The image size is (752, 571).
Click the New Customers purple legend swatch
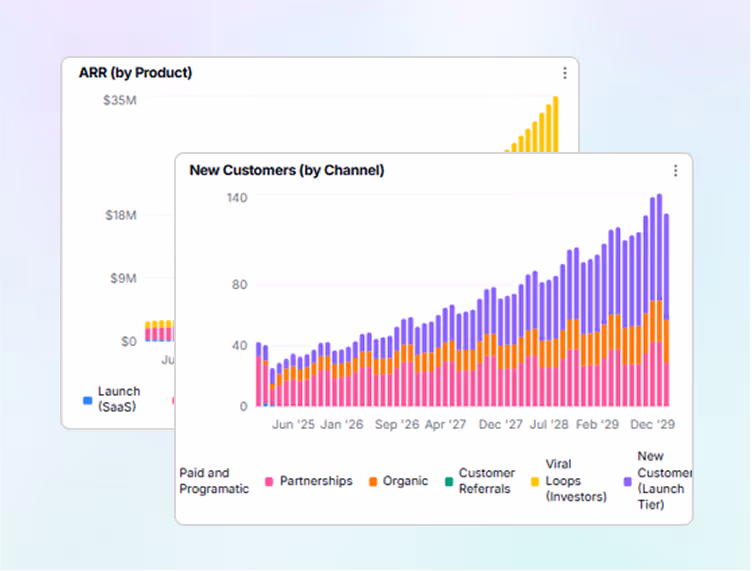627,482
